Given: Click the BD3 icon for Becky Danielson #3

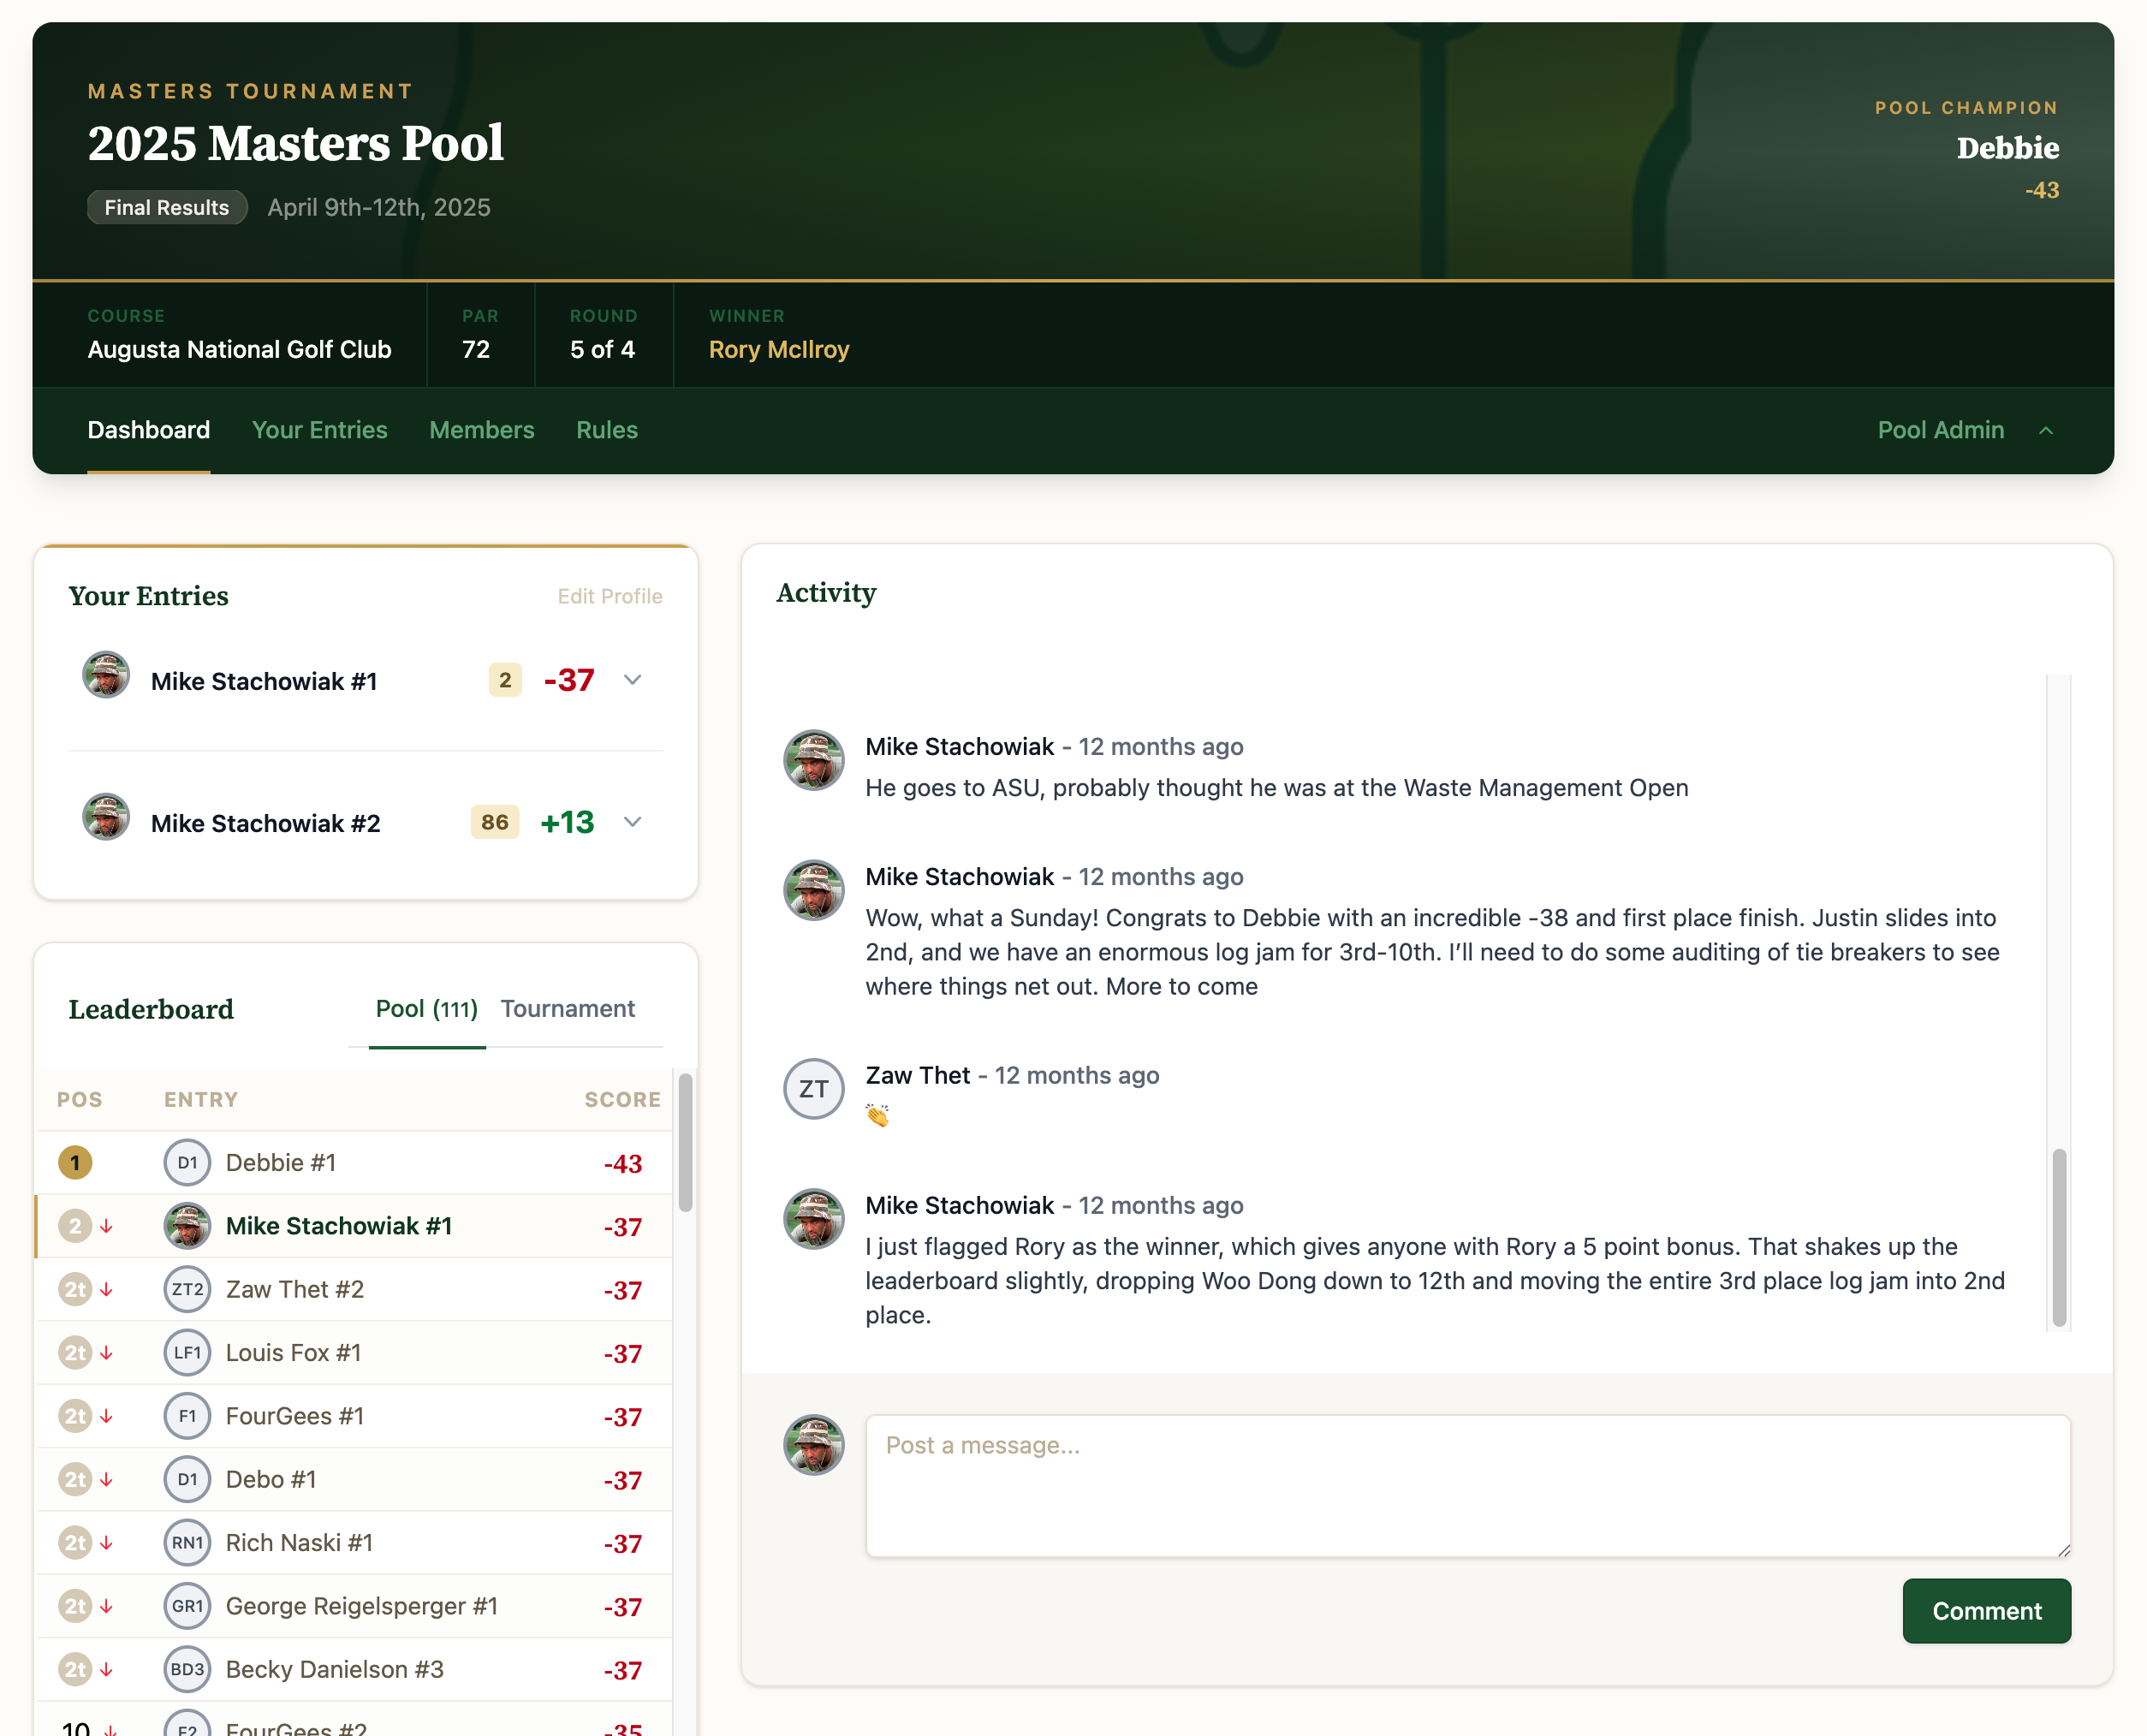Looking at the screenshot, I should tap(187, 1669).
